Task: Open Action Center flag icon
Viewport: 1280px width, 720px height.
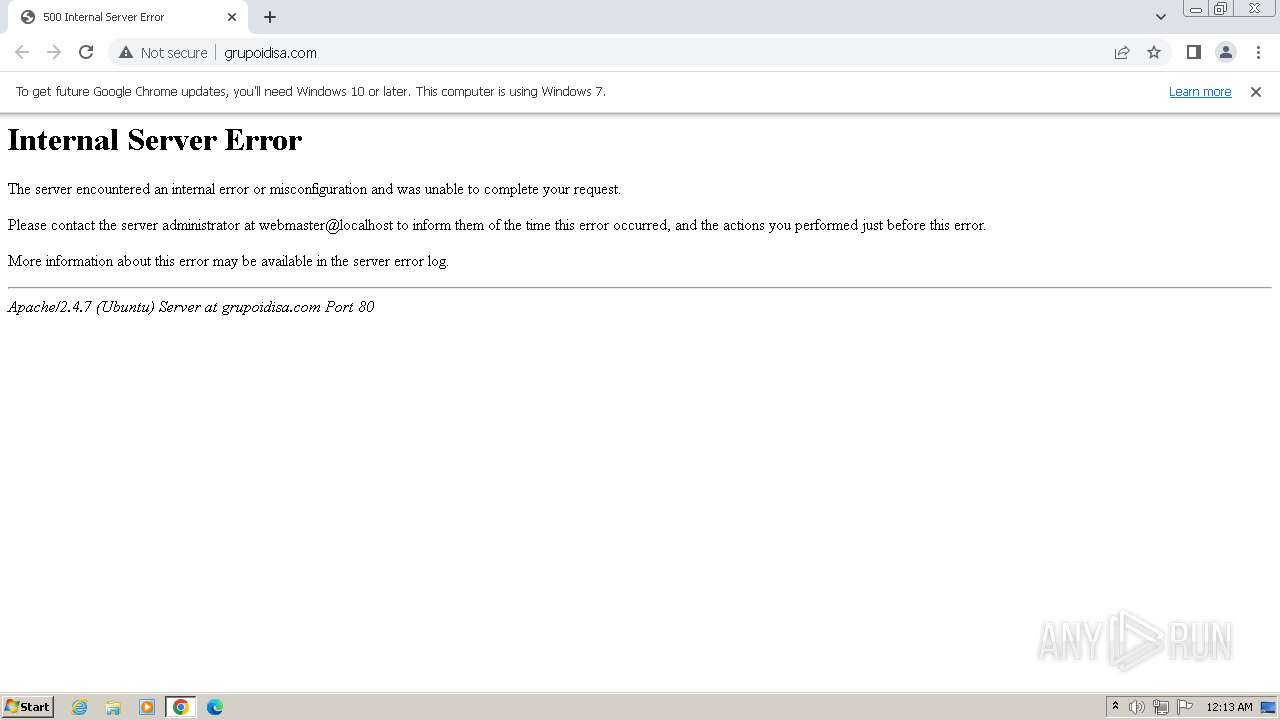Action: [1185, 707]
